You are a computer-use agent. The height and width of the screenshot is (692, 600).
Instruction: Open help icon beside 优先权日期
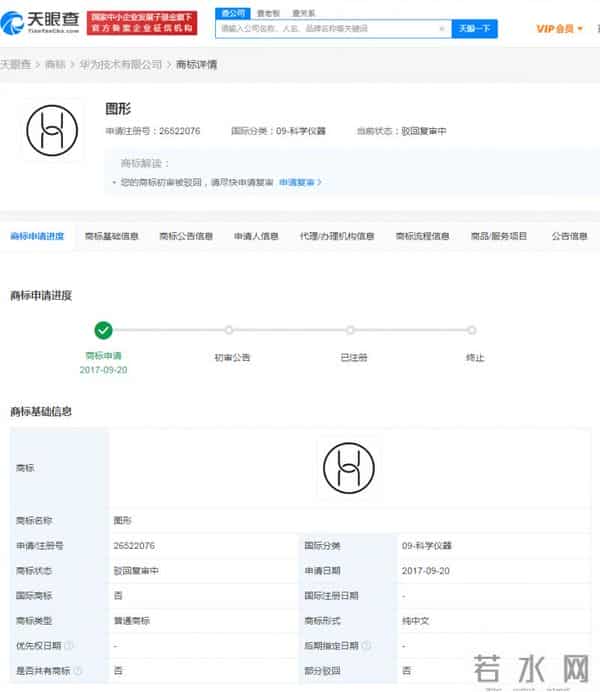(69, 646)
